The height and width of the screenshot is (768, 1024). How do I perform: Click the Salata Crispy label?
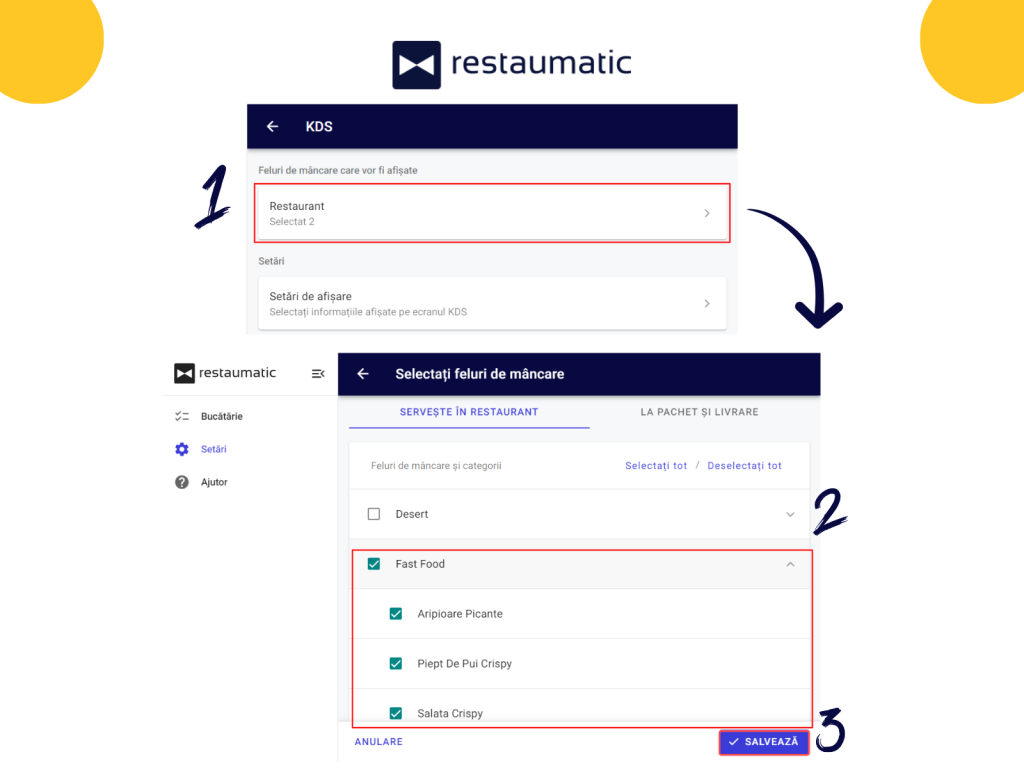pos(450,713)
